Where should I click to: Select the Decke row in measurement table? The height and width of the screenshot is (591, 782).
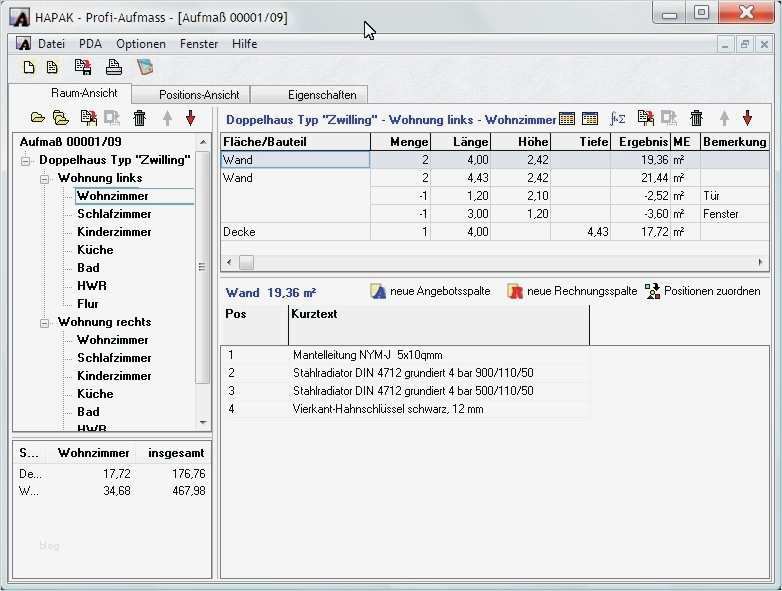tap(240, 232)
